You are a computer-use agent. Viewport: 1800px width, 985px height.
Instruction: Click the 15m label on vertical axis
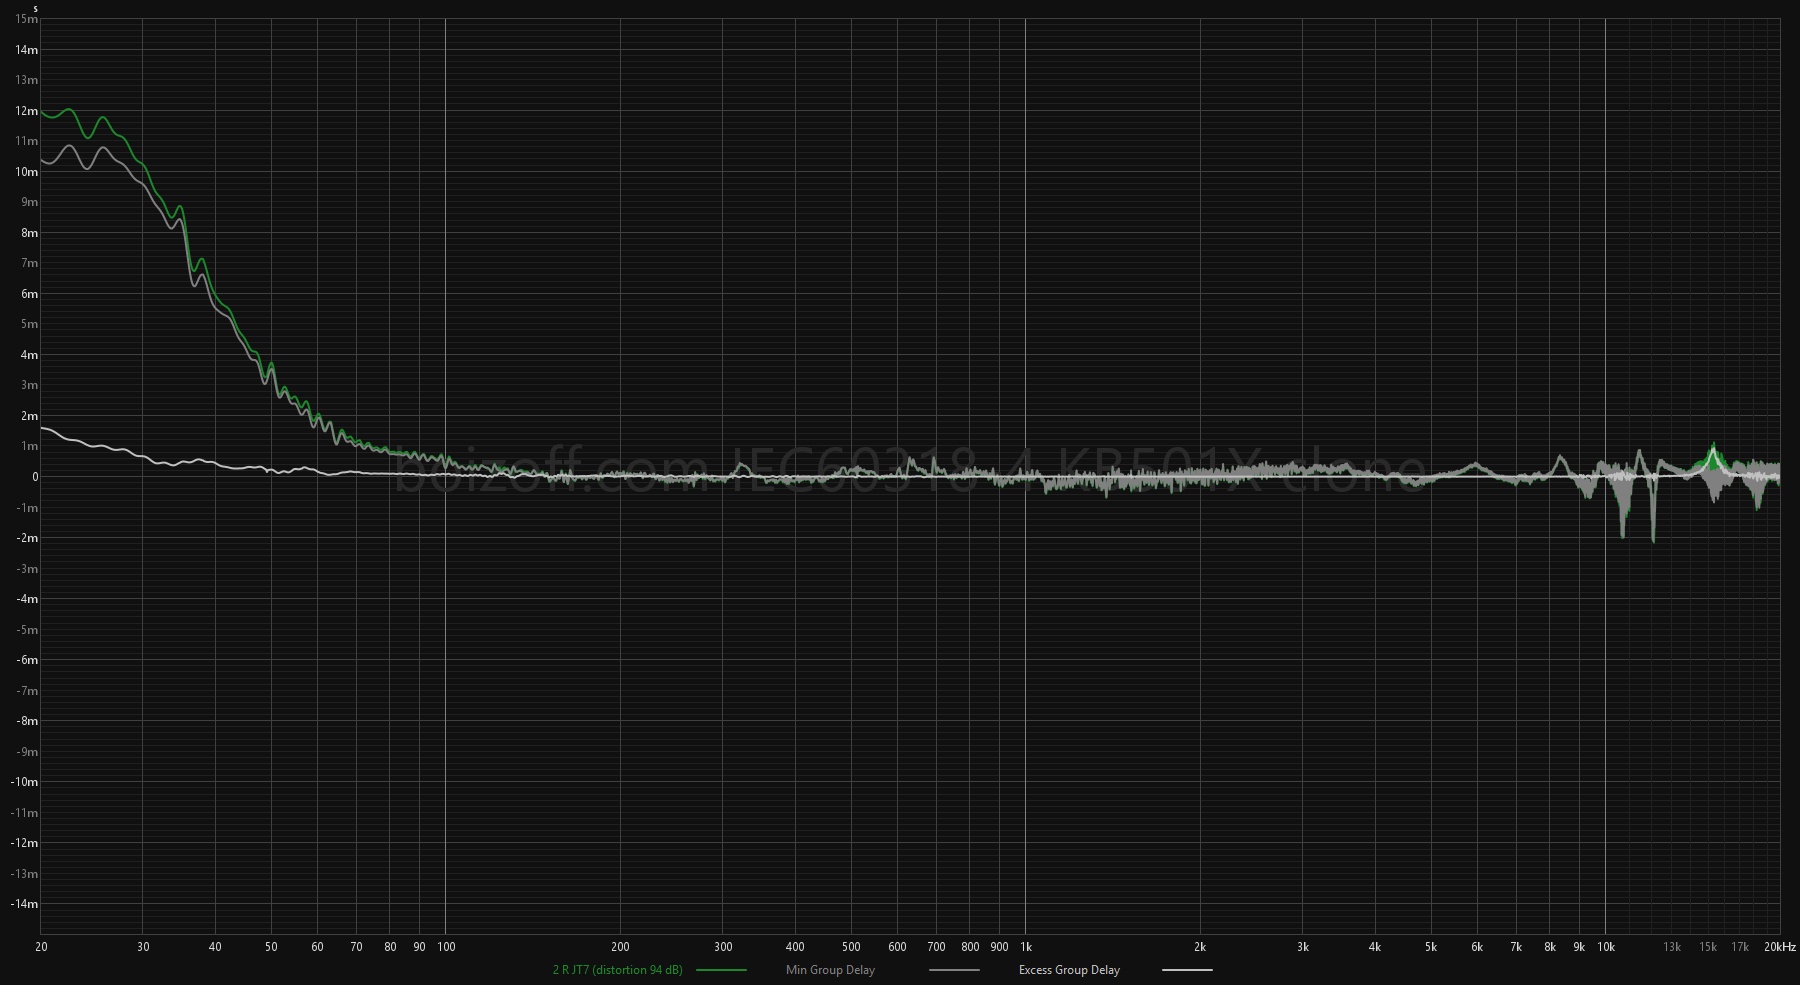click(x=27, y=19)
